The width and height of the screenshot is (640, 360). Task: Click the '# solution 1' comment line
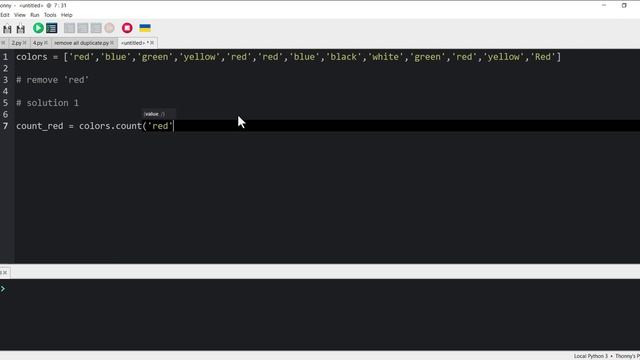tap(47, 103)
